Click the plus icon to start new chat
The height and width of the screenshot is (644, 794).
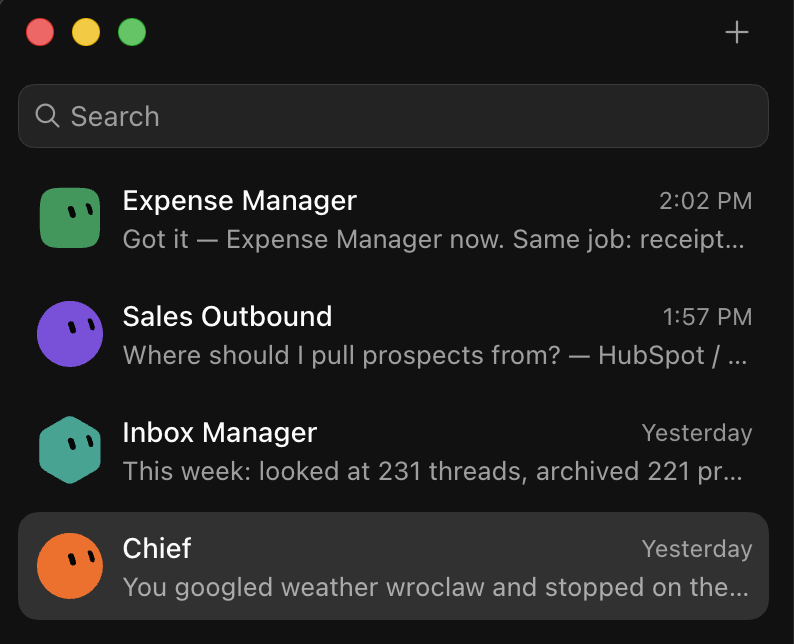(736, 32)
